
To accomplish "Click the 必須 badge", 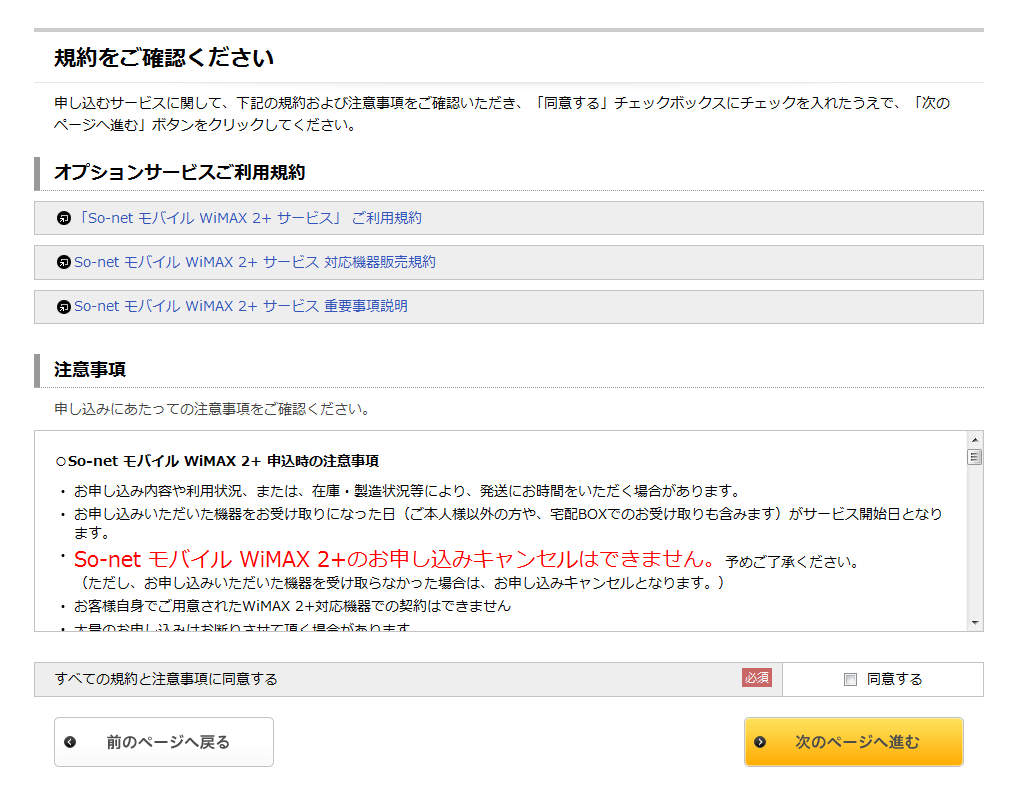I will (x=757, y=678).
